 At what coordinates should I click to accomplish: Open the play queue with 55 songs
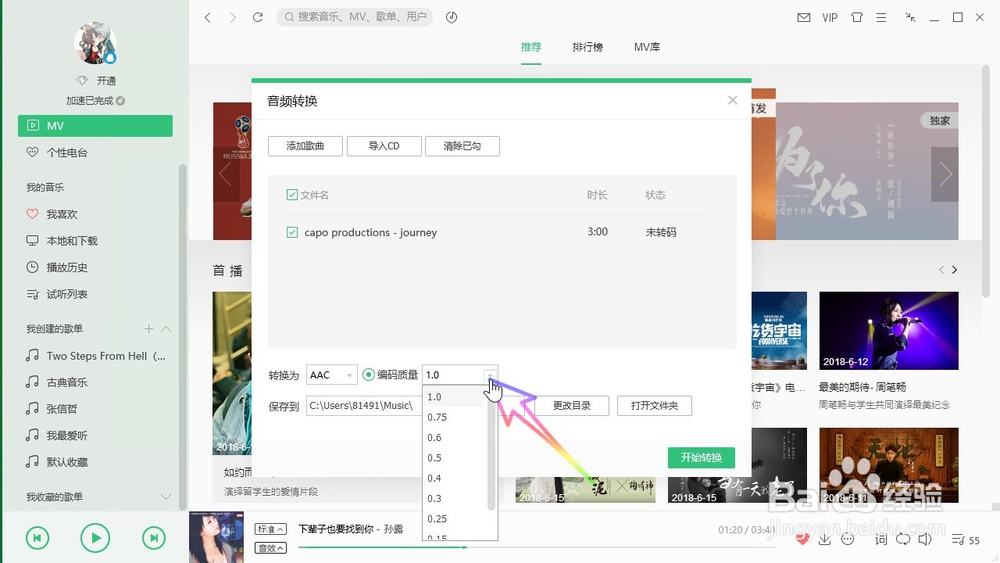coord(966,540)
